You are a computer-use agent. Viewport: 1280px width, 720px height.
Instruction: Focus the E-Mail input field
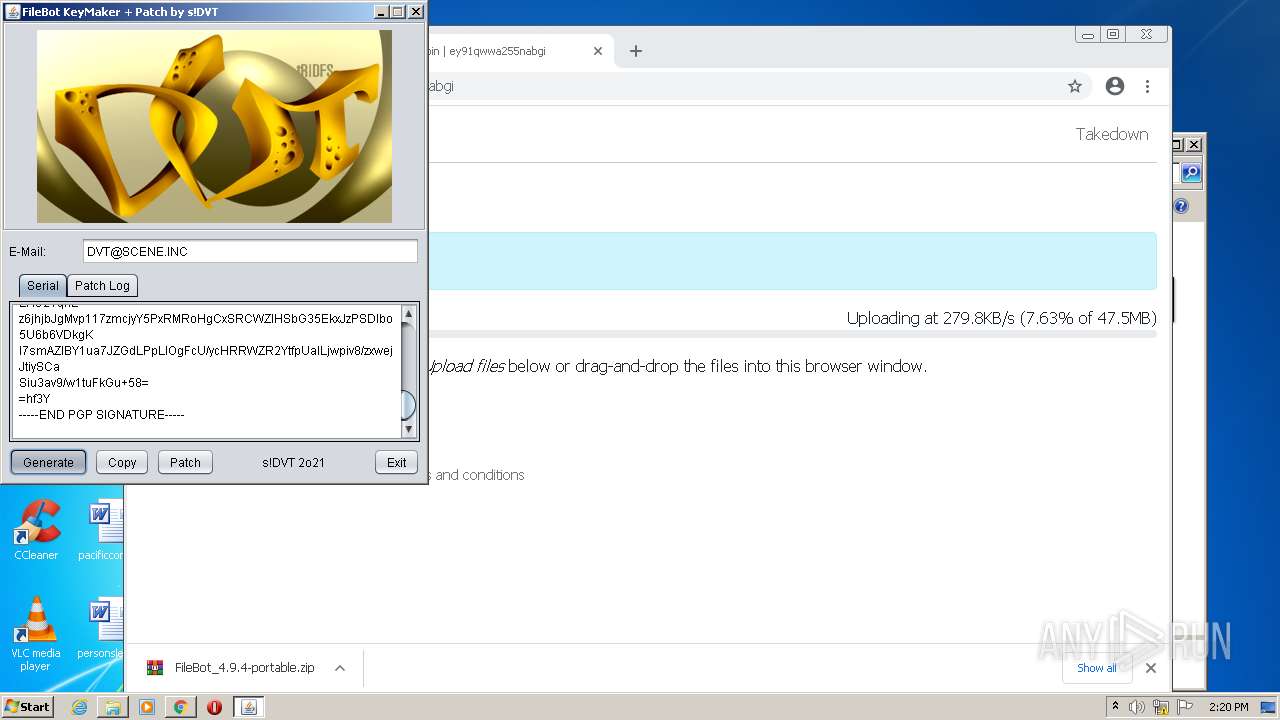tap(250, 252)
